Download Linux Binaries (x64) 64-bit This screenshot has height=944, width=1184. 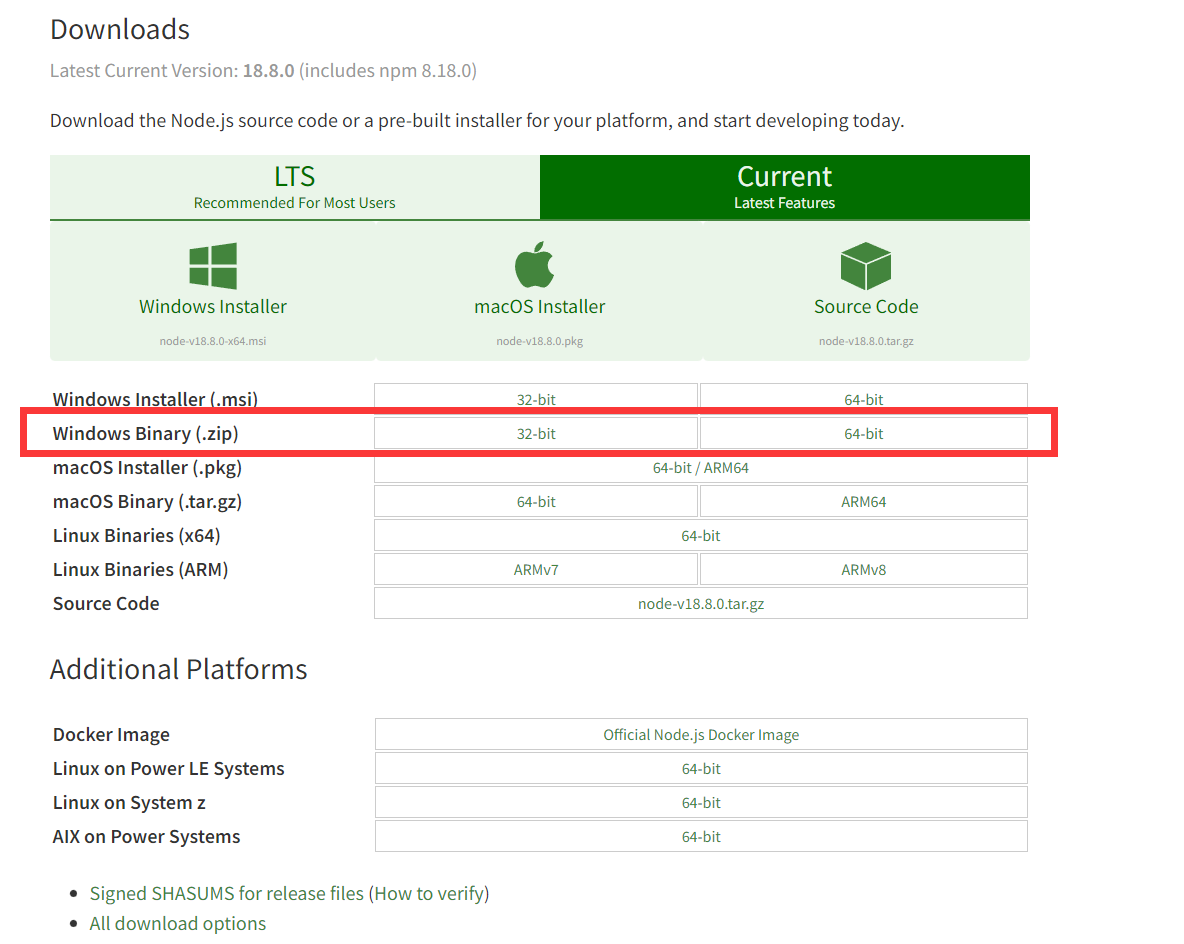point(700,536)
